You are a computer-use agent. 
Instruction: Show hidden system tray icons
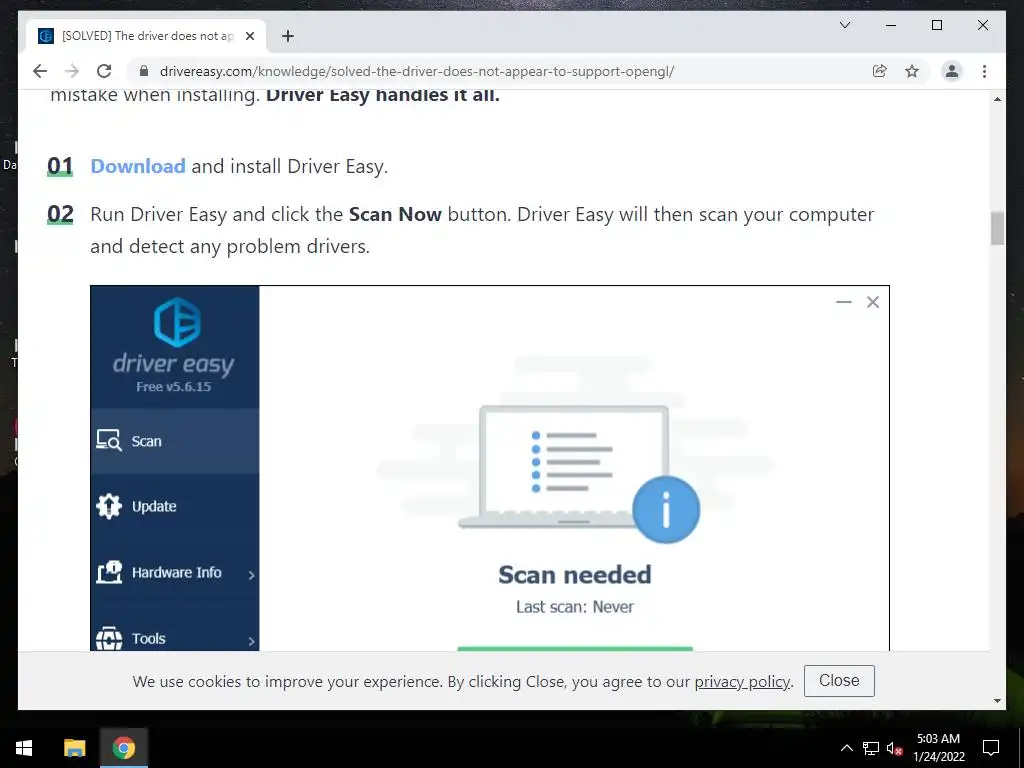coord(846,748)
